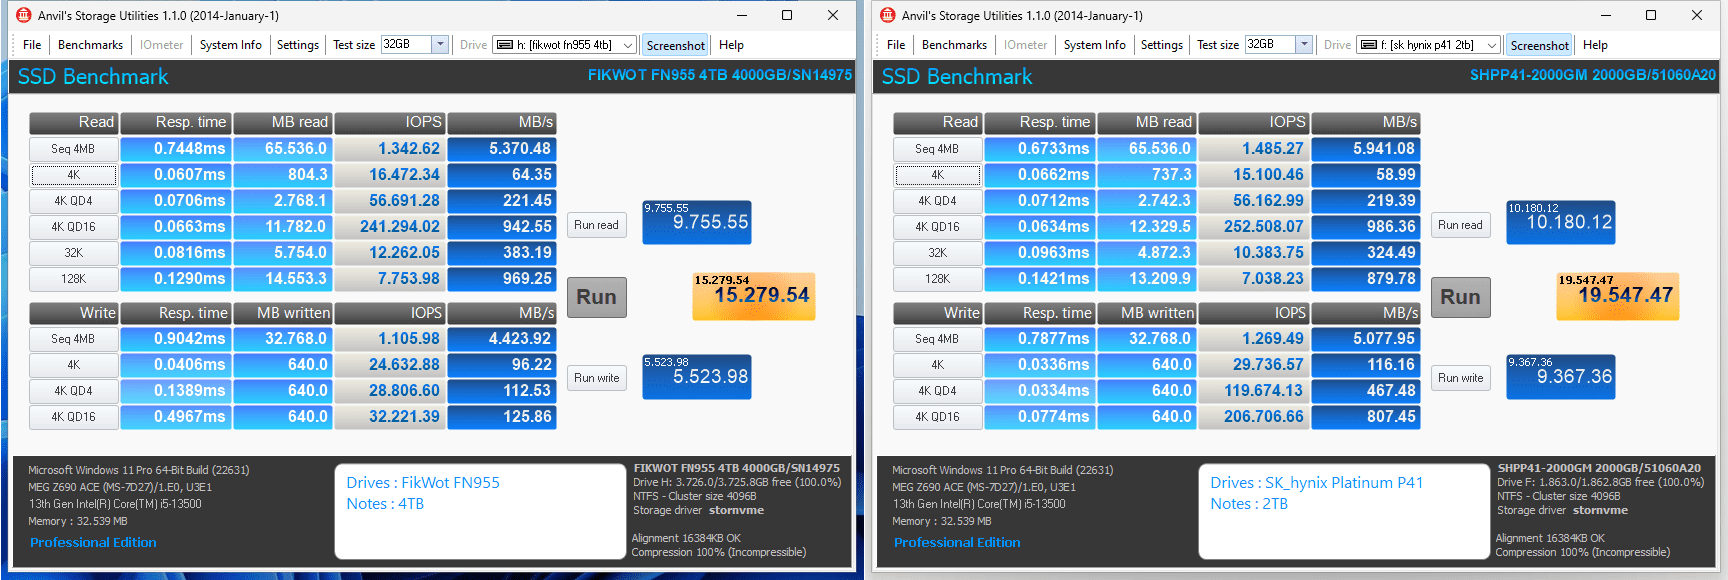Image resolution: width=1728 pixels, height=580 pixels.
Task: Select 128K read test in left window
Action: point(74,279)
